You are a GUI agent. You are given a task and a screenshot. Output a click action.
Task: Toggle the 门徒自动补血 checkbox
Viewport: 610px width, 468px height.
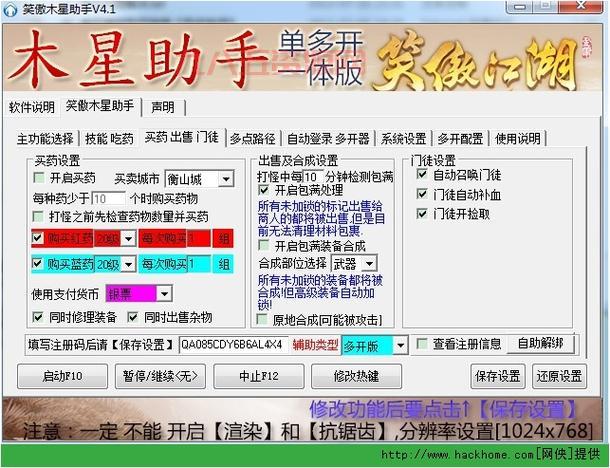(422, 194)
